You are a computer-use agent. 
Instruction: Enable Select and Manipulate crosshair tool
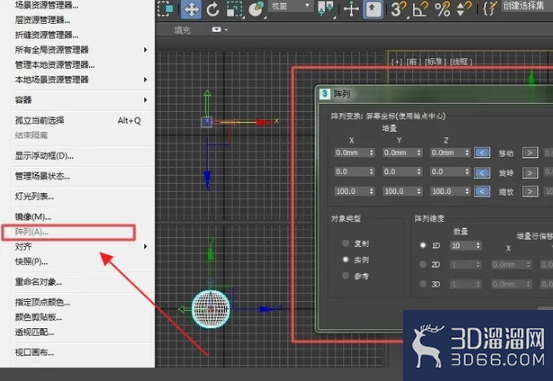tap(351, 9)
